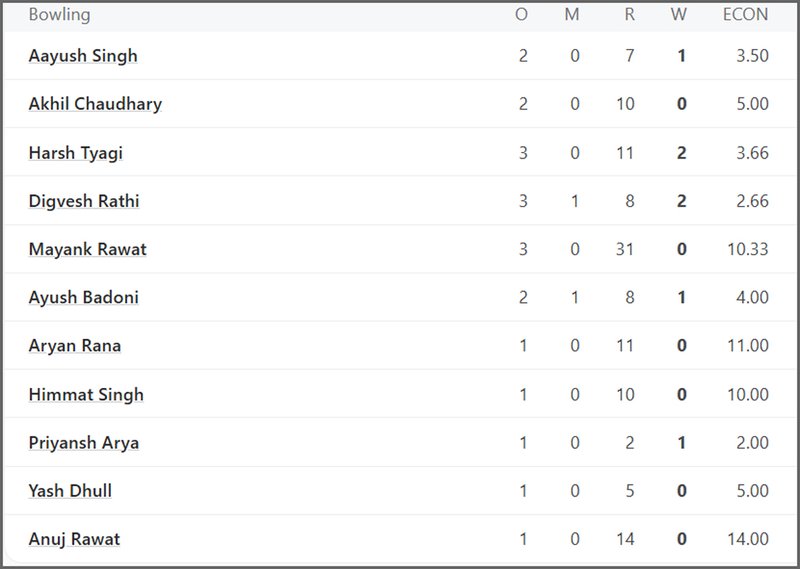Open Aryan Rana player page
This screenshot has height=569, width=800.
click(x=75, y=345)
